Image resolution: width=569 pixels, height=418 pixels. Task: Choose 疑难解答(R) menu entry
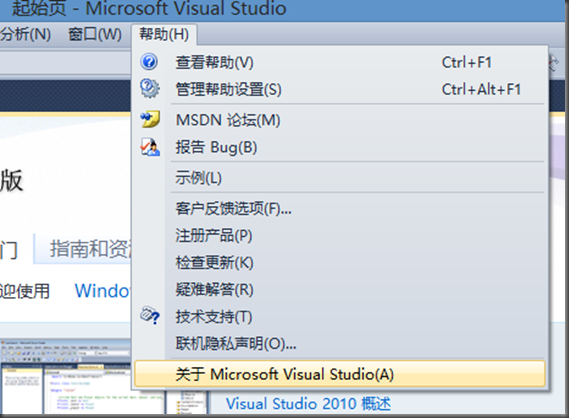pyautogui.click(x=340, y=290)
